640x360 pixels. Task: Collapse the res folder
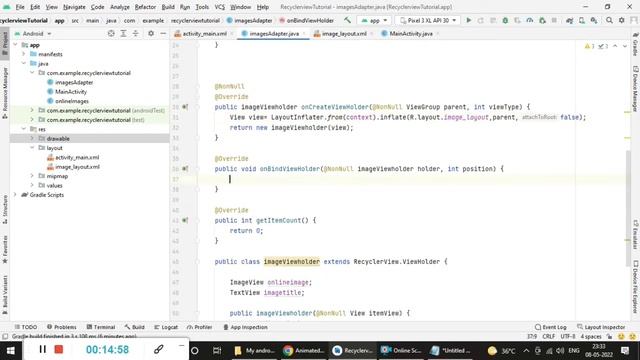24,129
